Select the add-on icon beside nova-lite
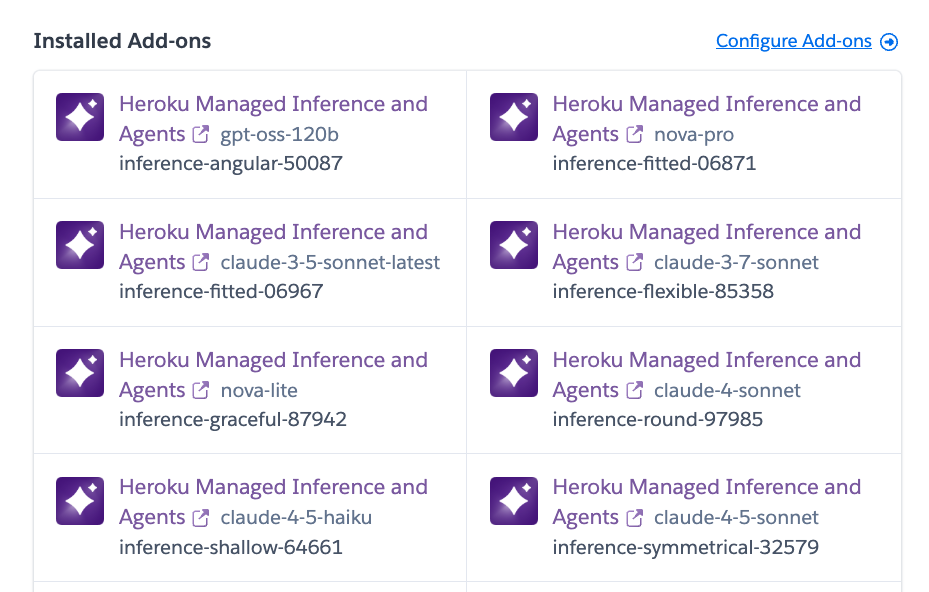The width and height of the screenshot is (929, 592). pyautogui.click(x=79, y=373)
